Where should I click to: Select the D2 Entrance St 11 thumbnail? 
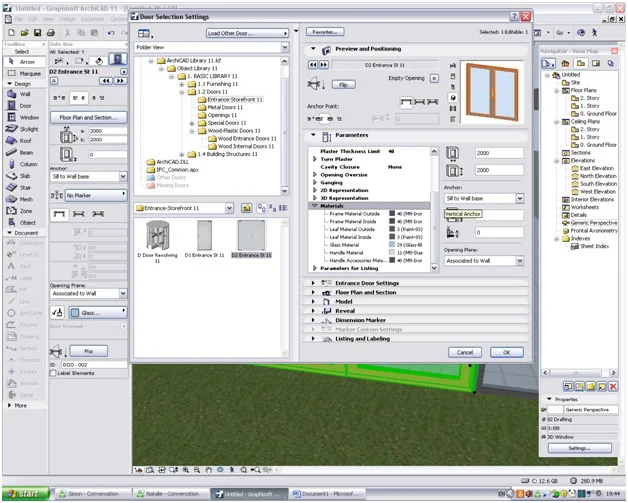(252, 239)
